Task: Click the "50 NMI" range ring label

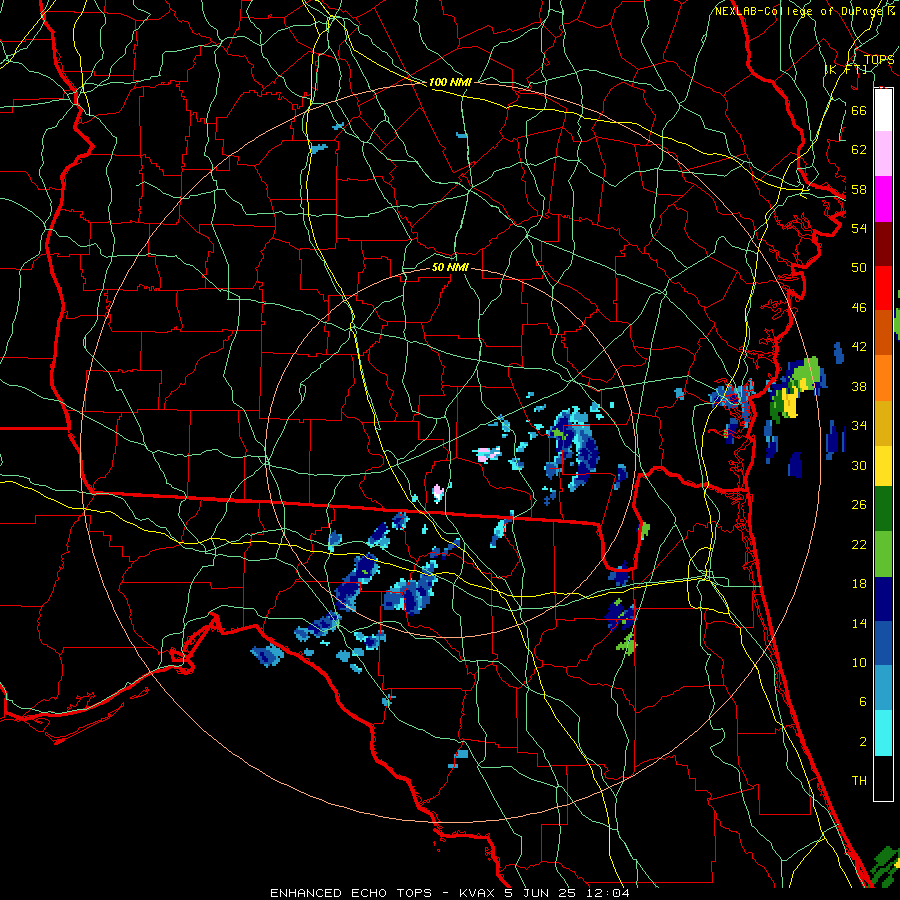Action: point(450,267)
